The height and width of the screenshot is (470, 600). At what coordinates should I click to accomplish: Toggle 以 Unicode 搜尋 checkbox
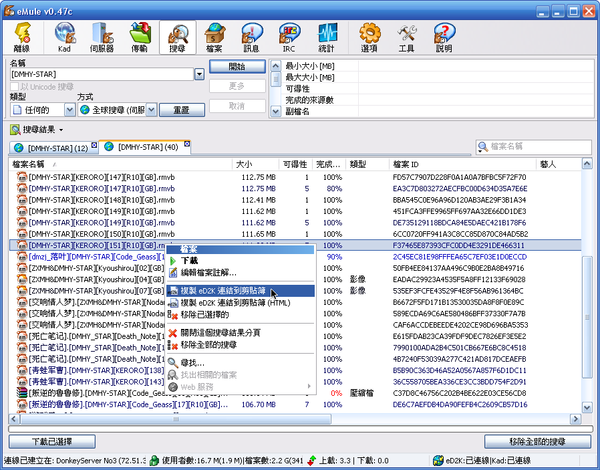15,87
